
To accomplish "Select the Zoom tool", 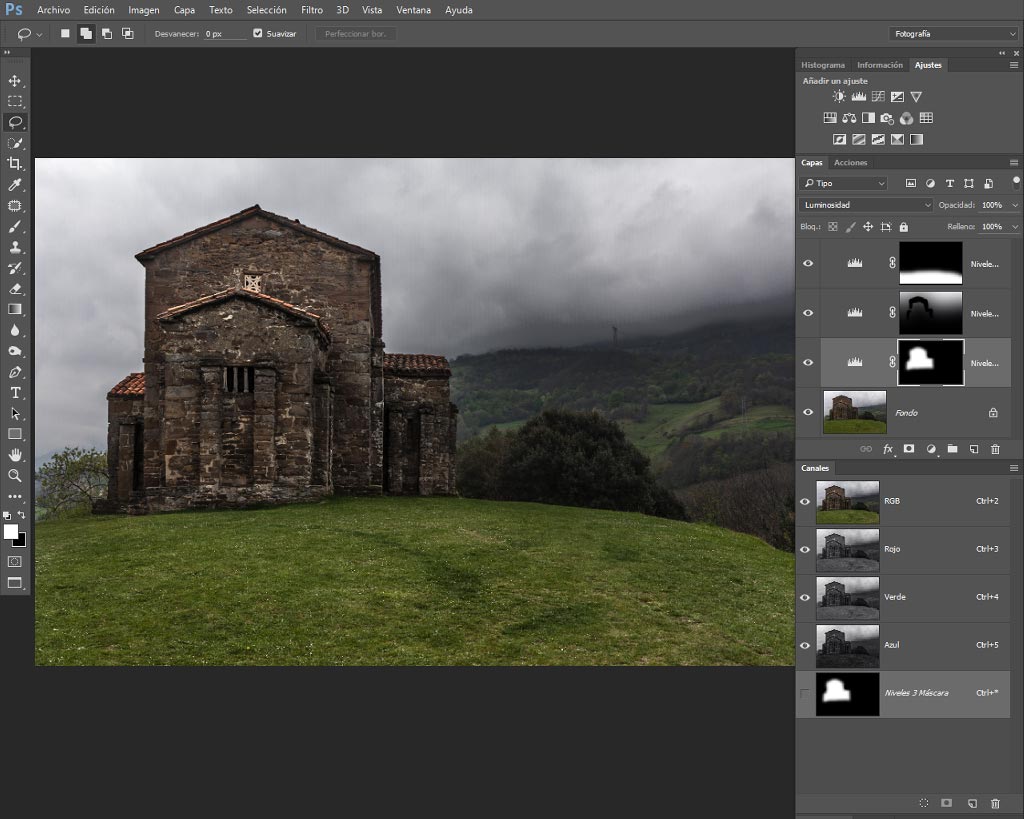I will pos(14,475).
